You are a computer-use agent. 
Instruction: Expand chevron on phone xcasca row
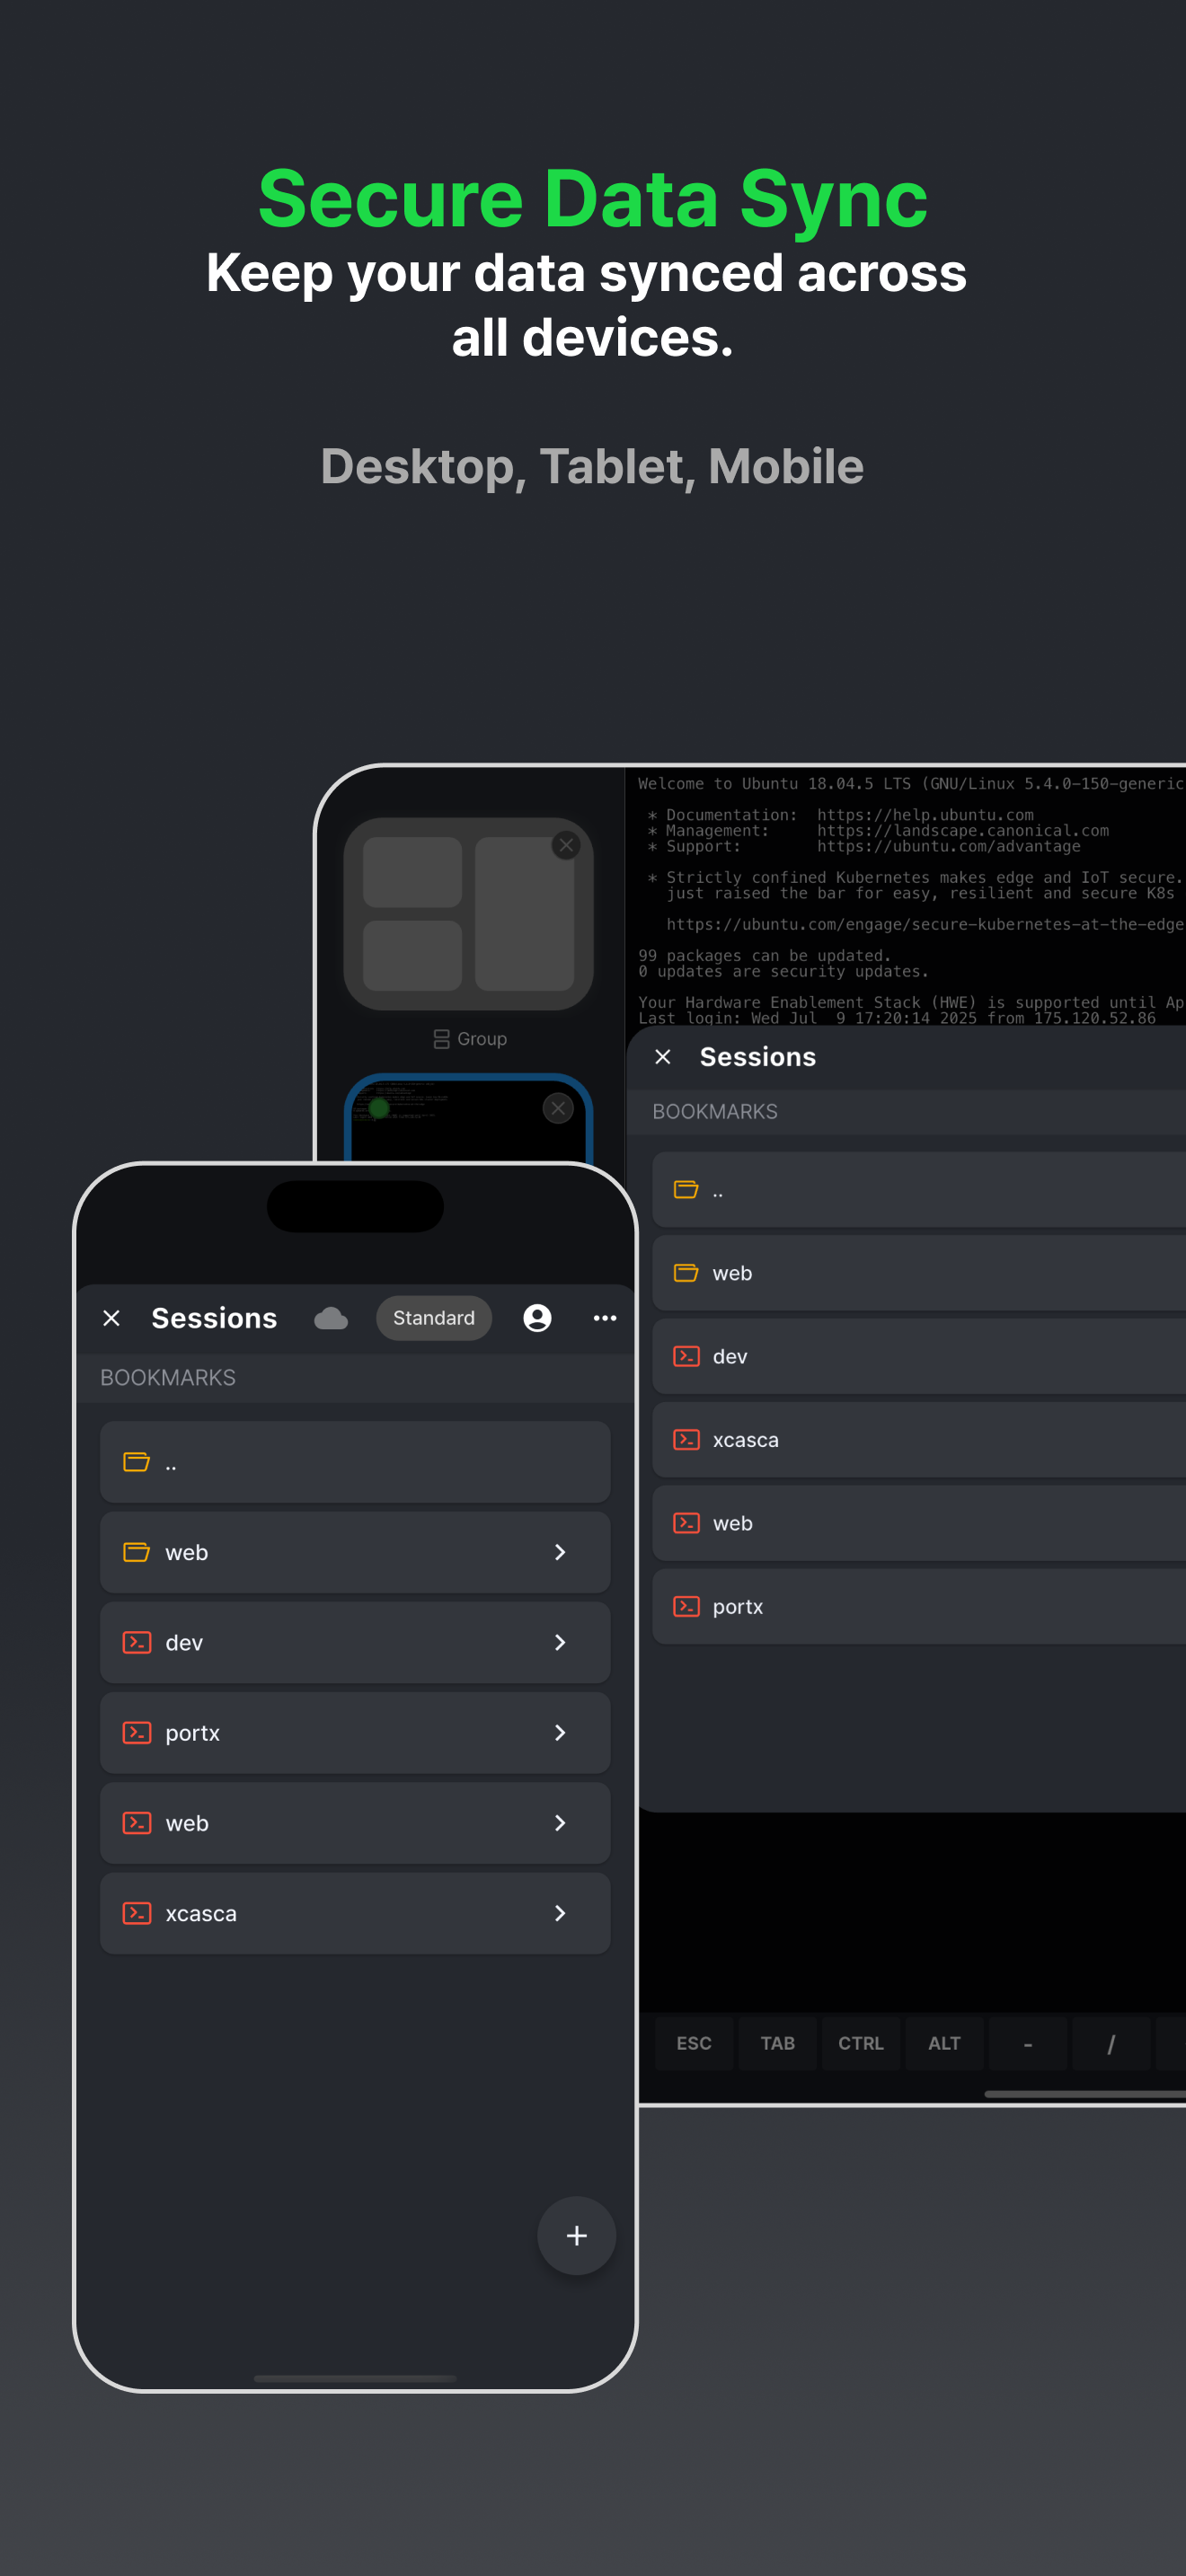coord(560,1913)
